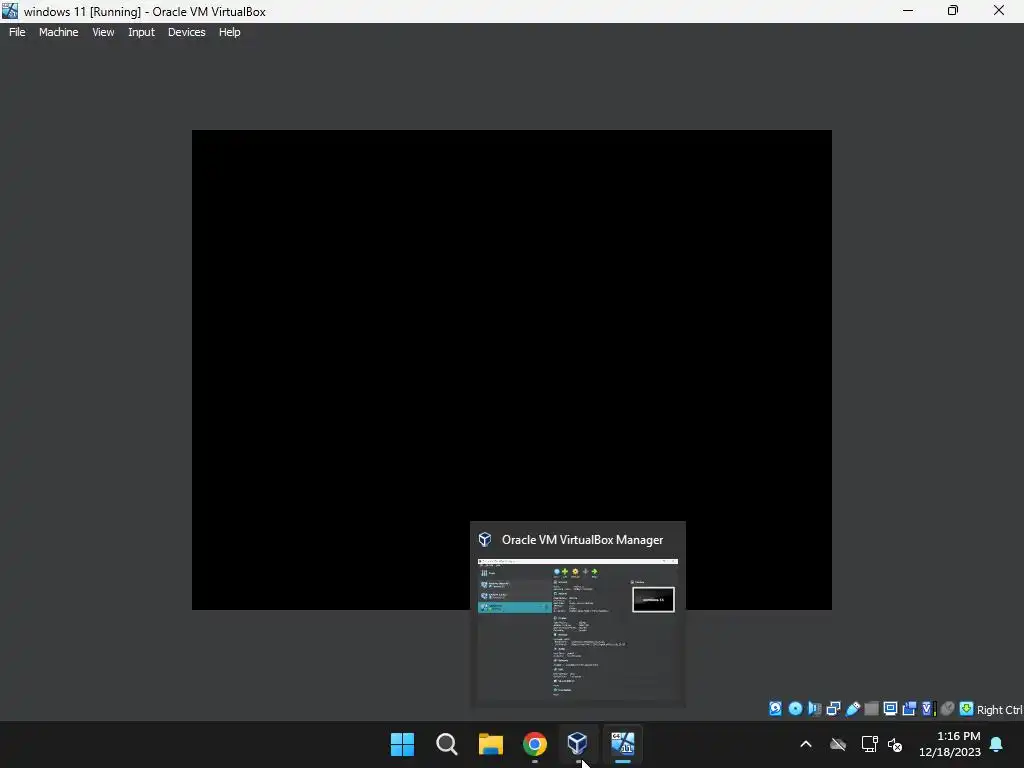Minimize the windows 11 VM window
The image size is (1024, 768).
pos(908,10)
